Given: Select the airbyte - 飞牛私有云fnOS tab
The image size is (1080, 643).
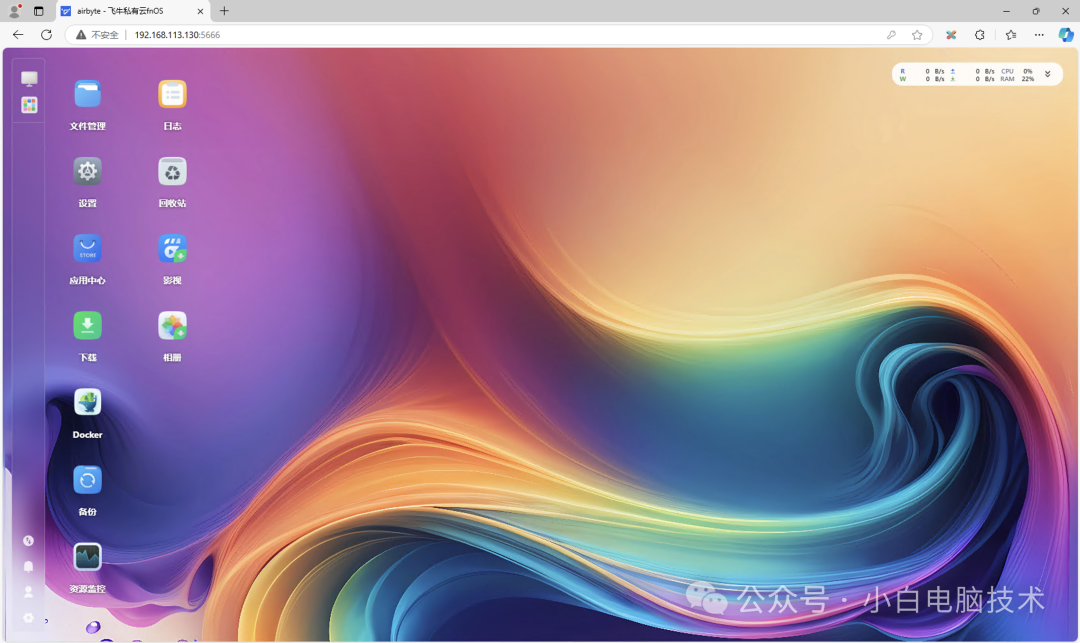Looking at the screenshot, I should (131, 11).
